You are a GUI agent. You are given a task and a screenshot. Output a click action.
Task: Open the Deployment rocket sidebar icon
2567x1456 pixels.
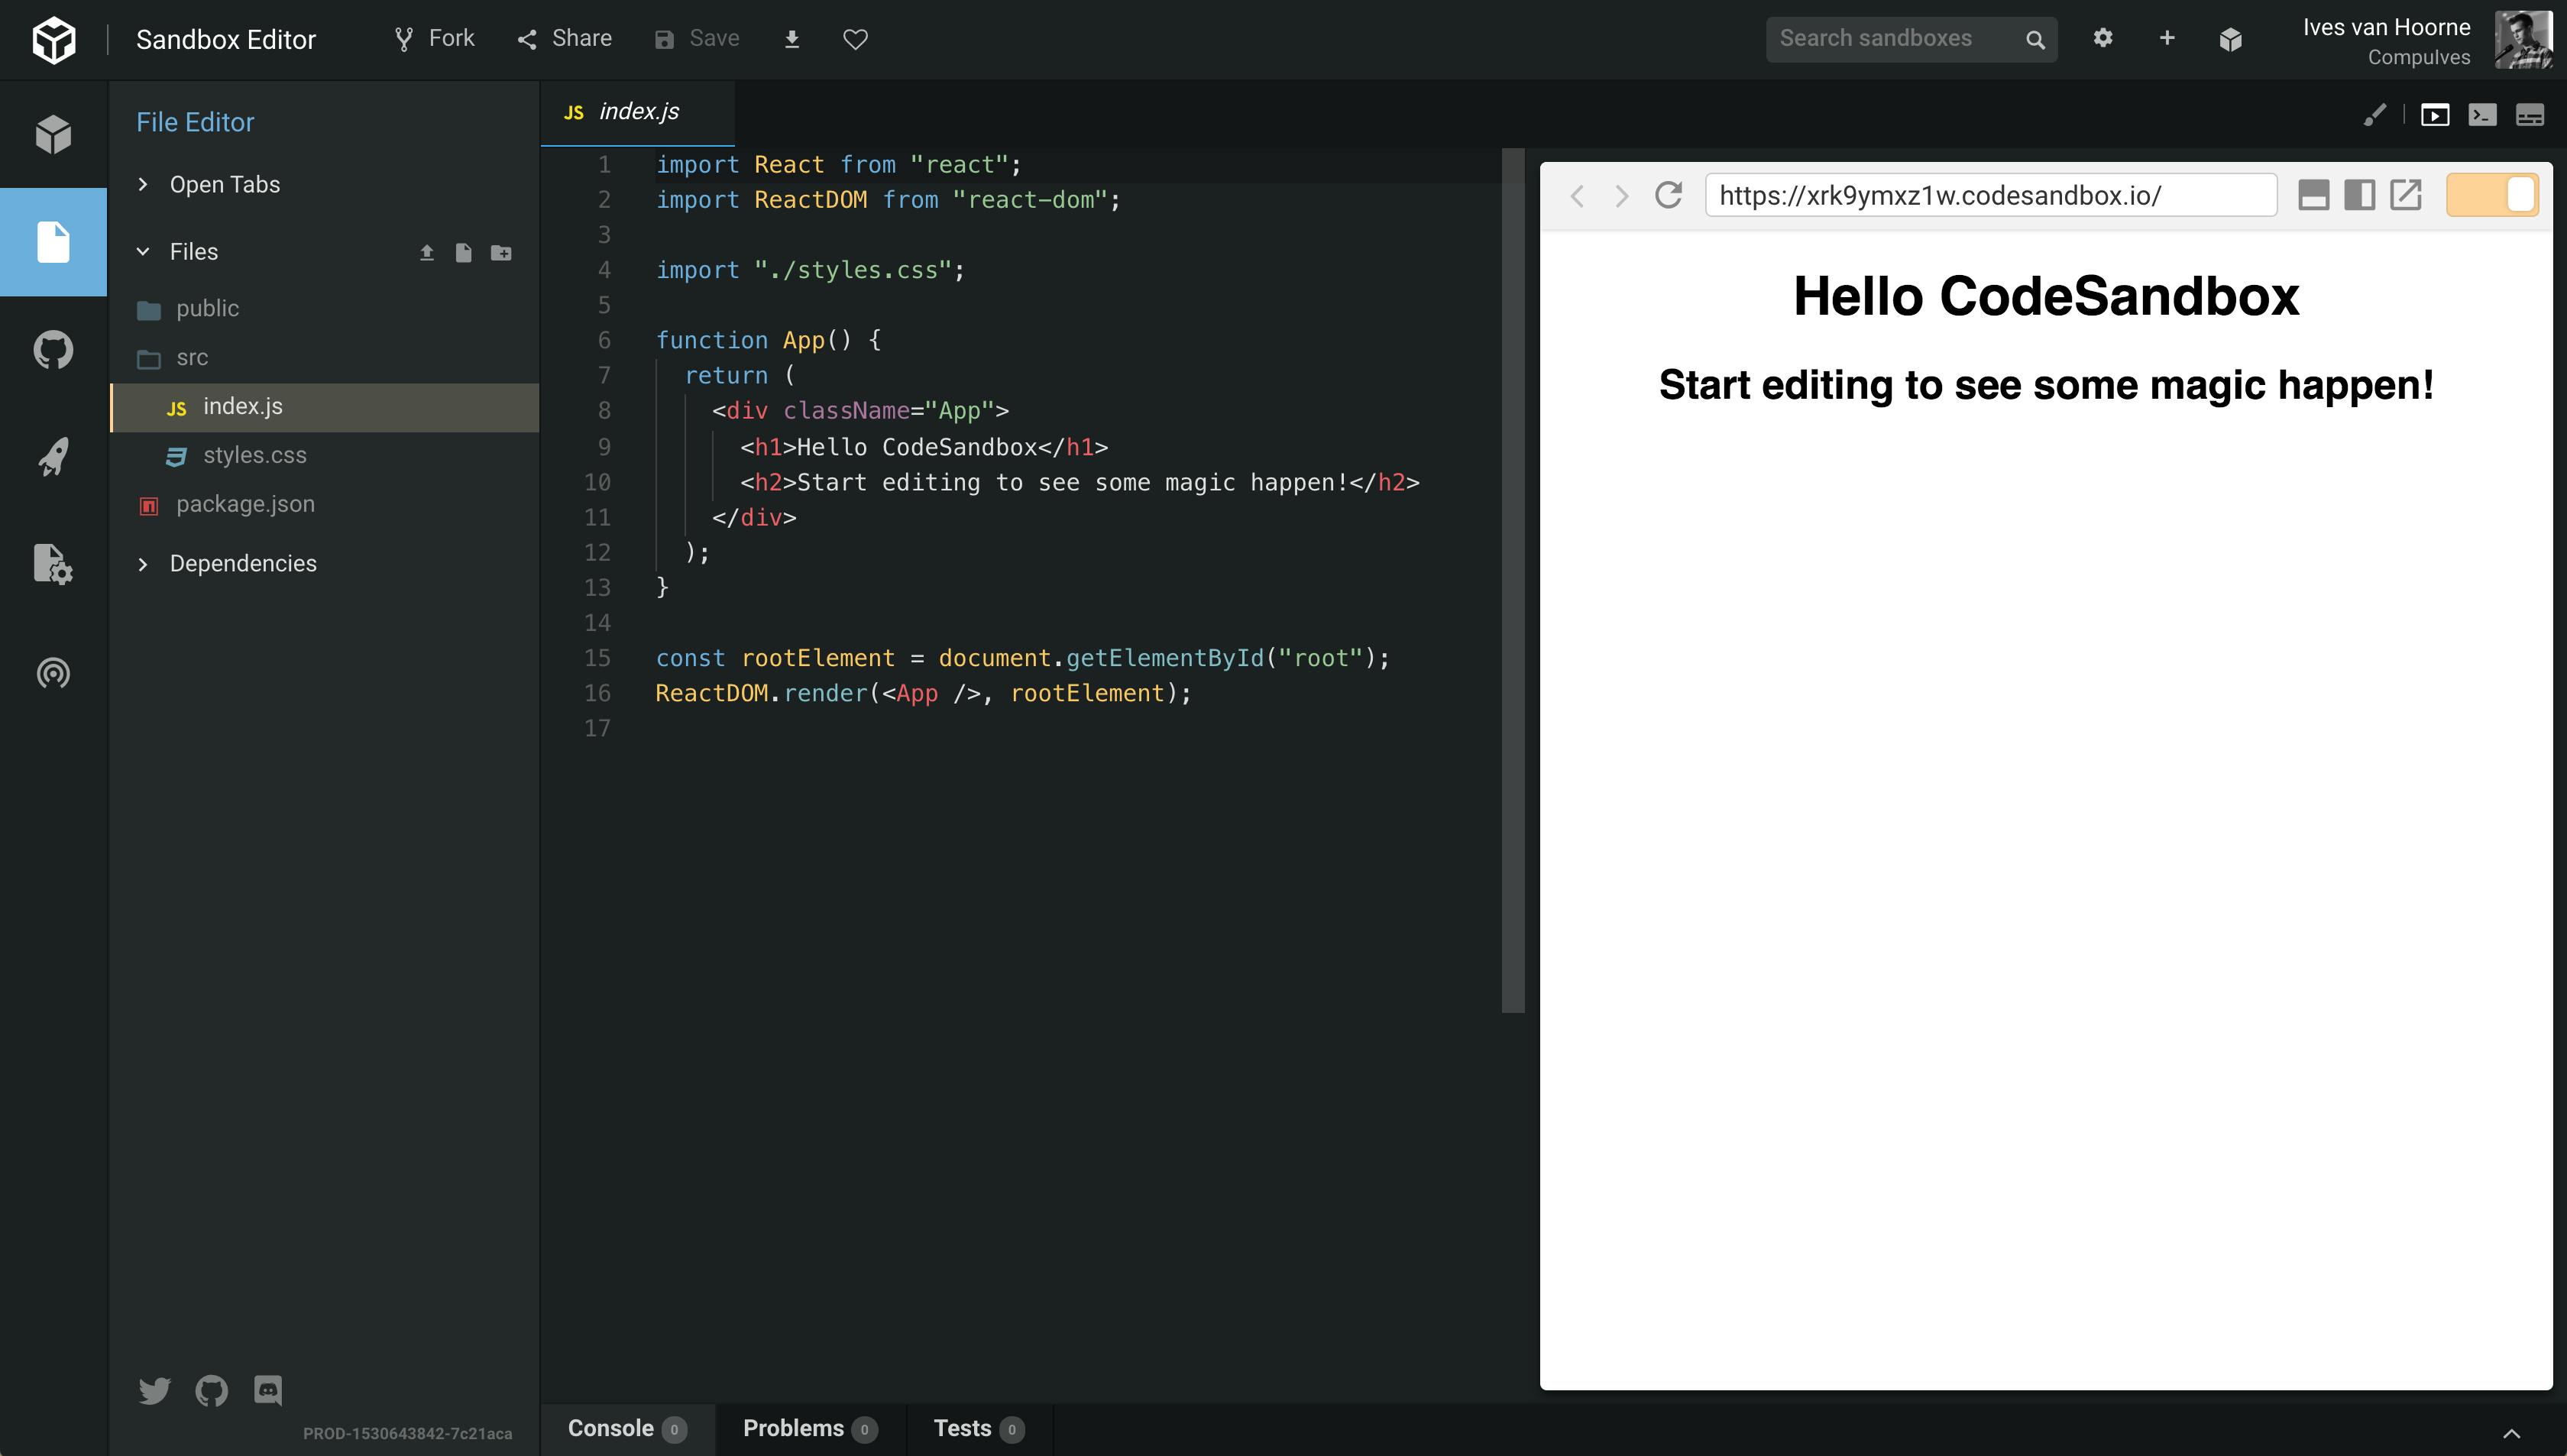coord(53,457)
